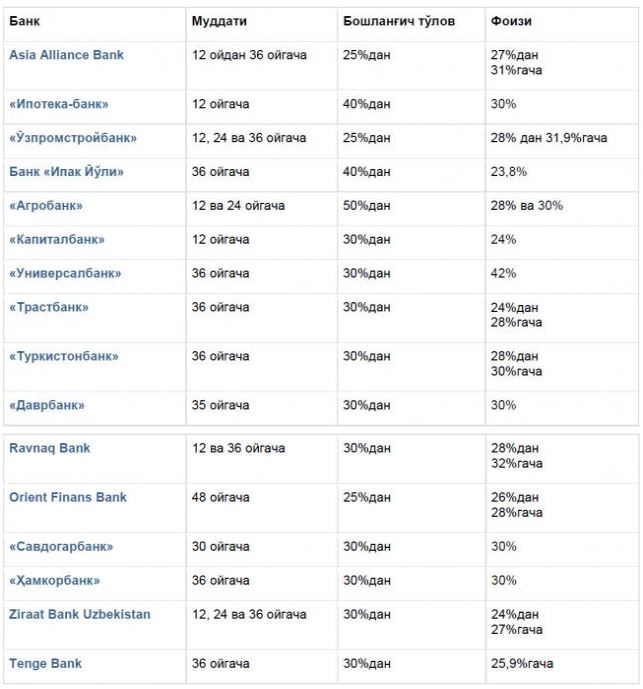Open «Капиталбанк» bank page link
This screenshot has width=643, height=689.
57,240
